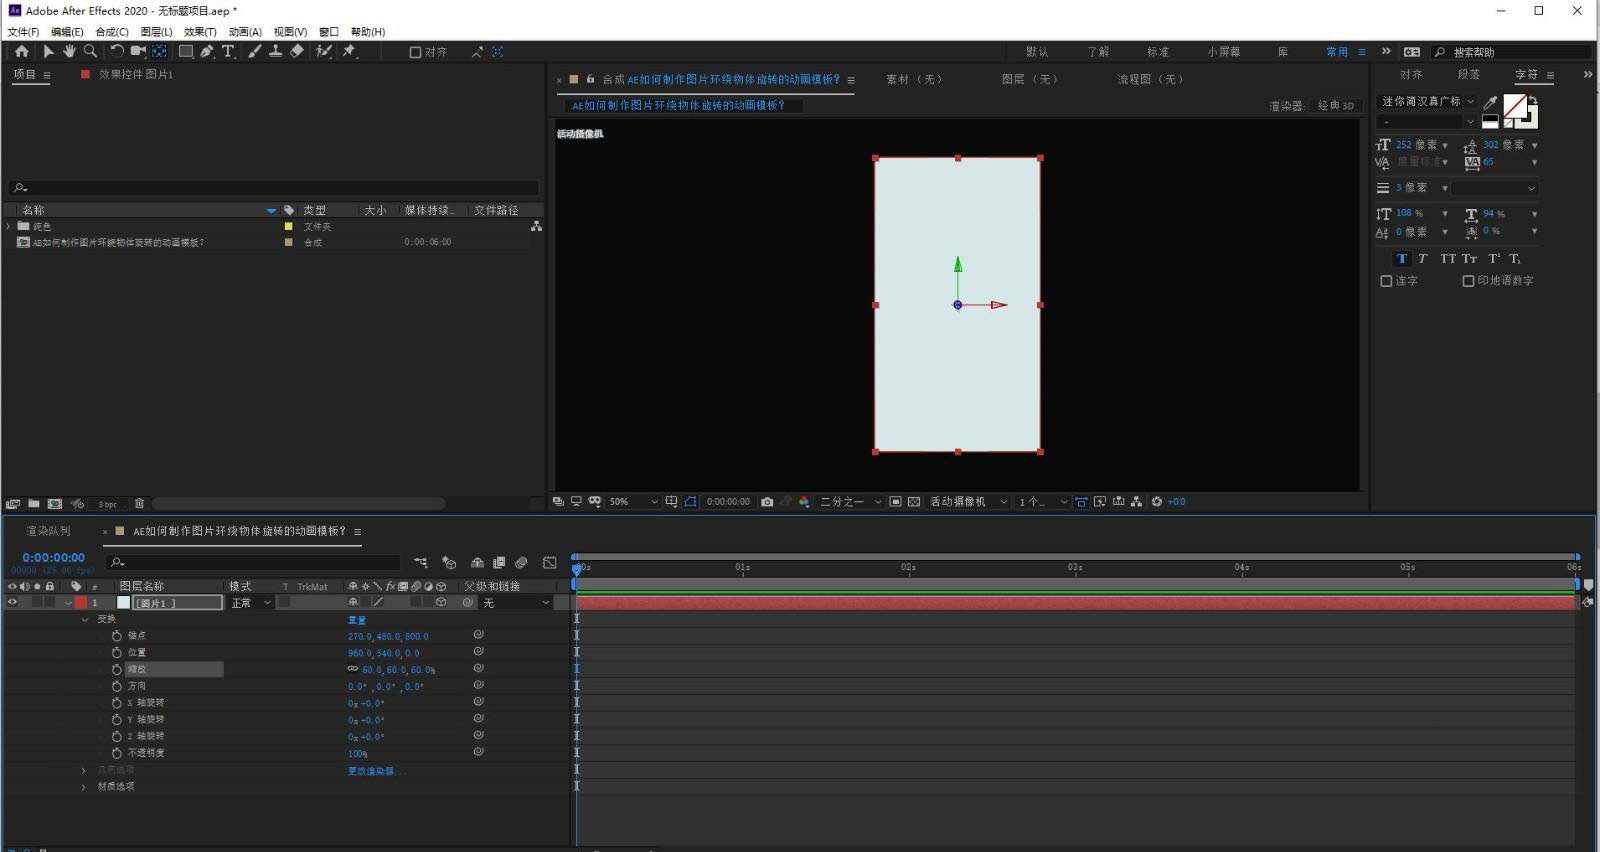Image resolution: width=1600 pixels, height=852 pixels.
Task: Collapse the 变换 transform group
Action: [85, 620]
